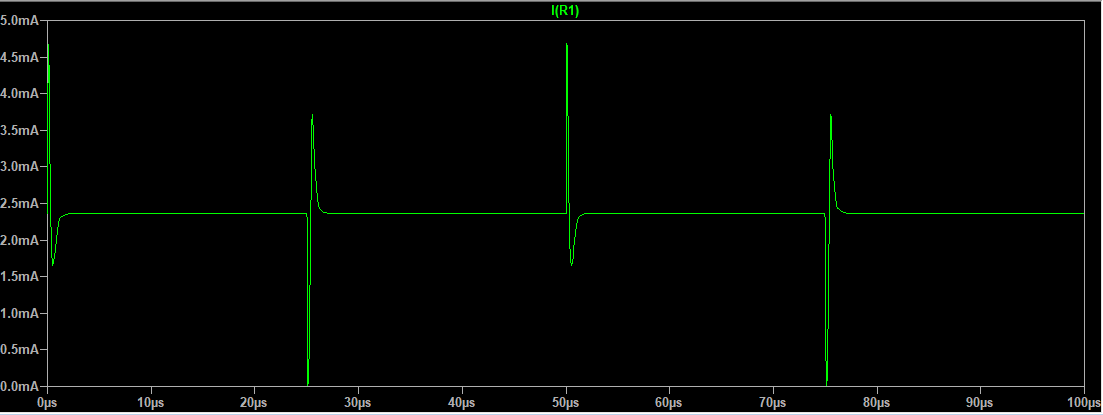Click the 20µs time axis label
This screenshot has height=415, width=1103.
254,403
